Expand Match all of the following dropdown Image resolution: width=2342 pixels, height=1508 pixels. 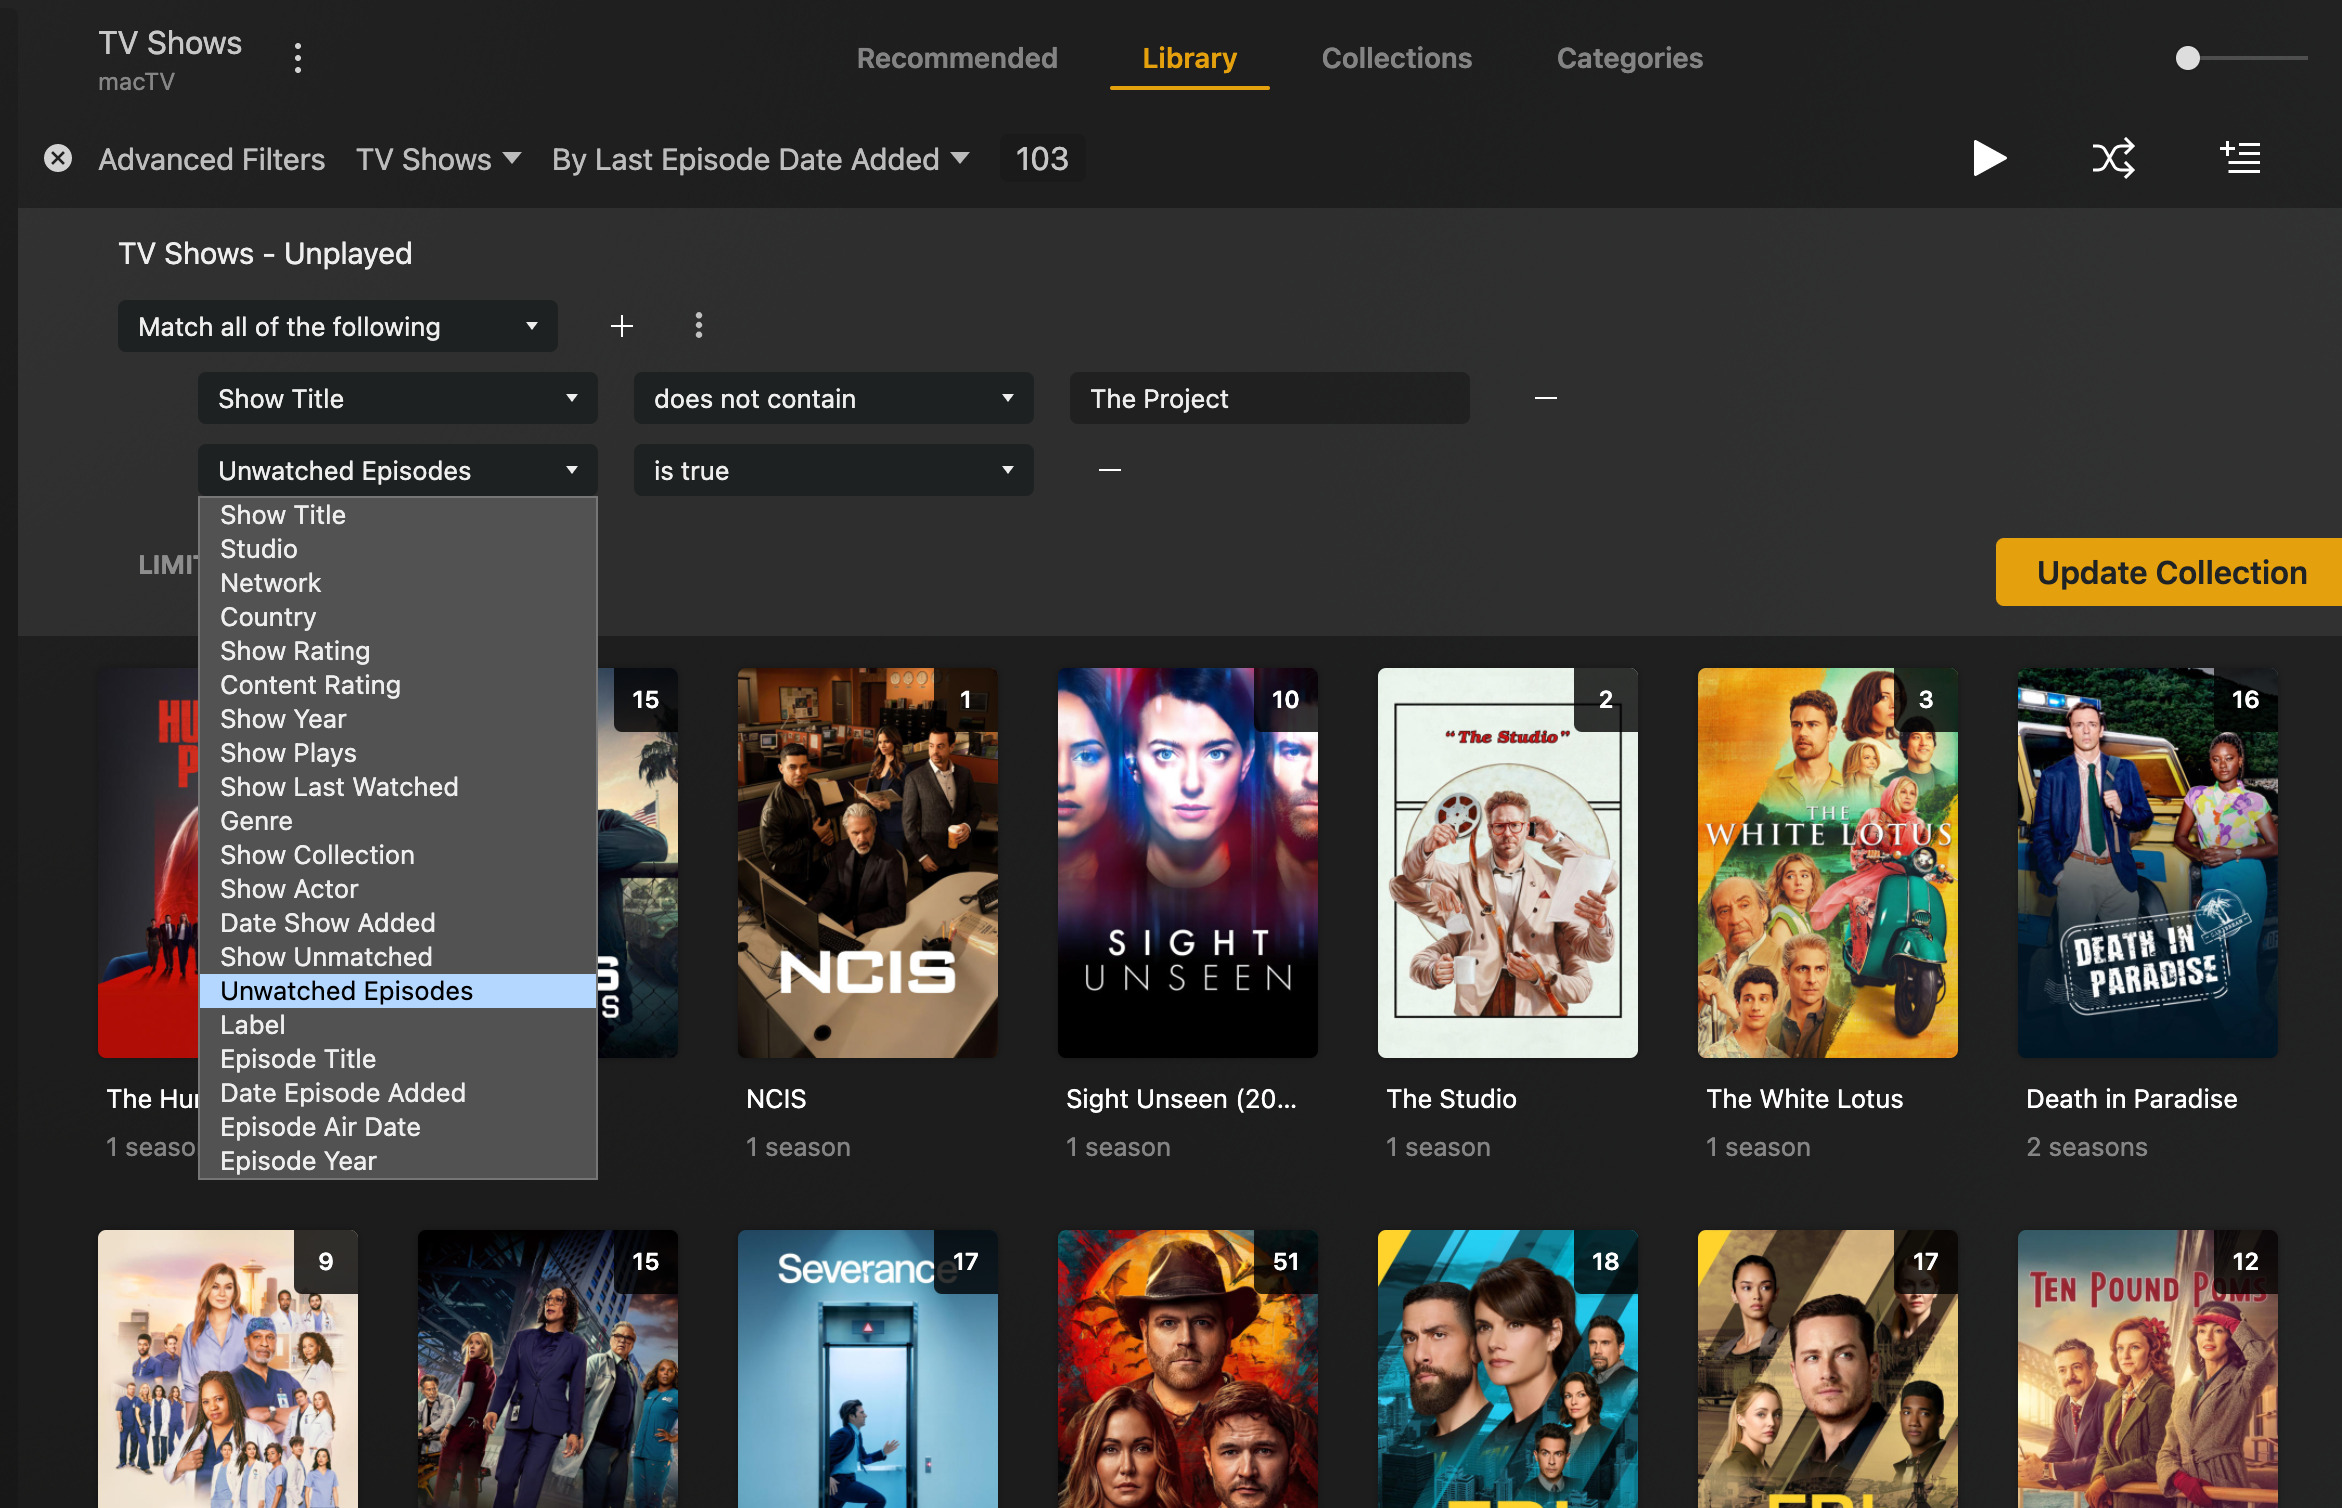pyautogui.click(x=337, y=326)
